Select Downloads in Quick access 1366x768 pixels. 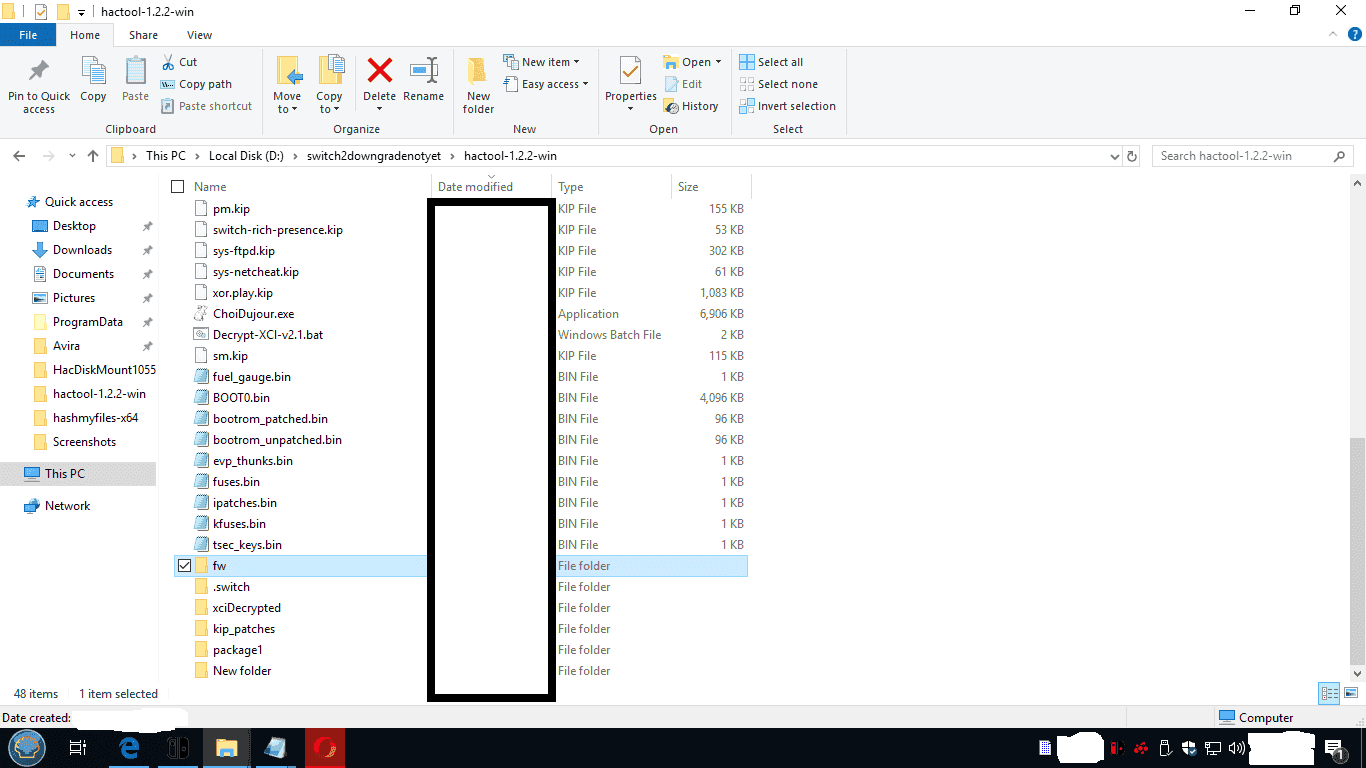click(82, 250)
